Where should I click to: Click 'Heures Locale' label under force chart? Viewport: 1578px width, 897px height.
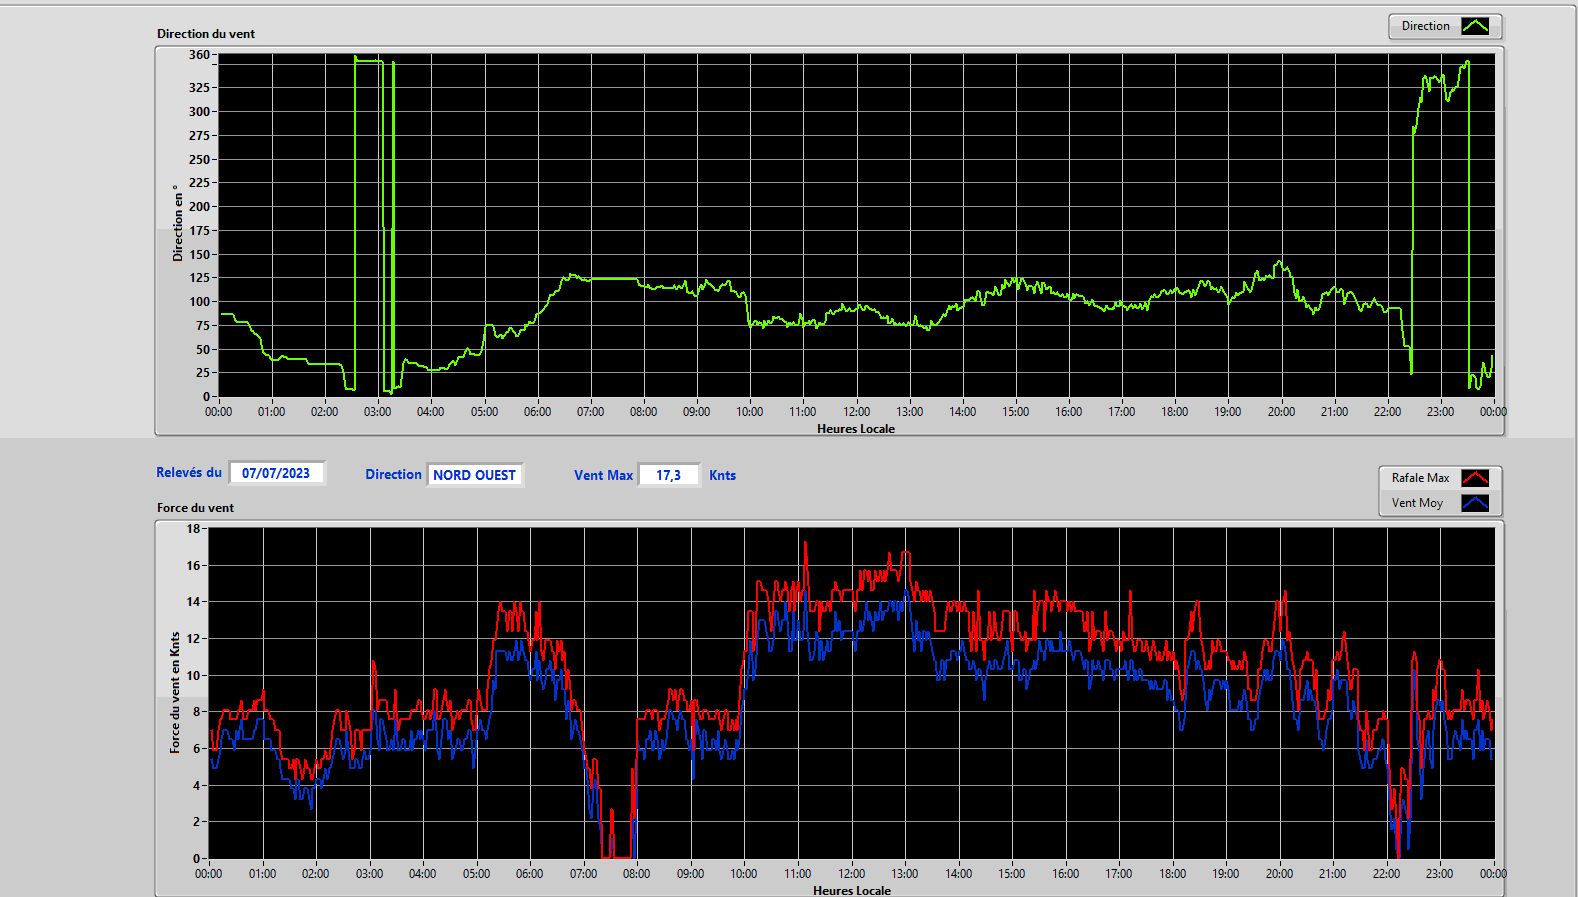(852, 890)
